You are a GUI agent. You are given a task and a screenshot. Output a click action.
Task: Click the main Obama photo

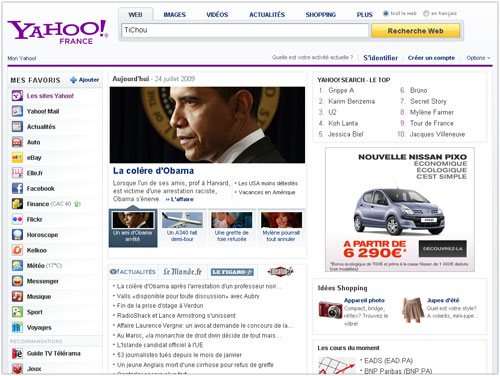pyautogui.click(x=207, y=125)
